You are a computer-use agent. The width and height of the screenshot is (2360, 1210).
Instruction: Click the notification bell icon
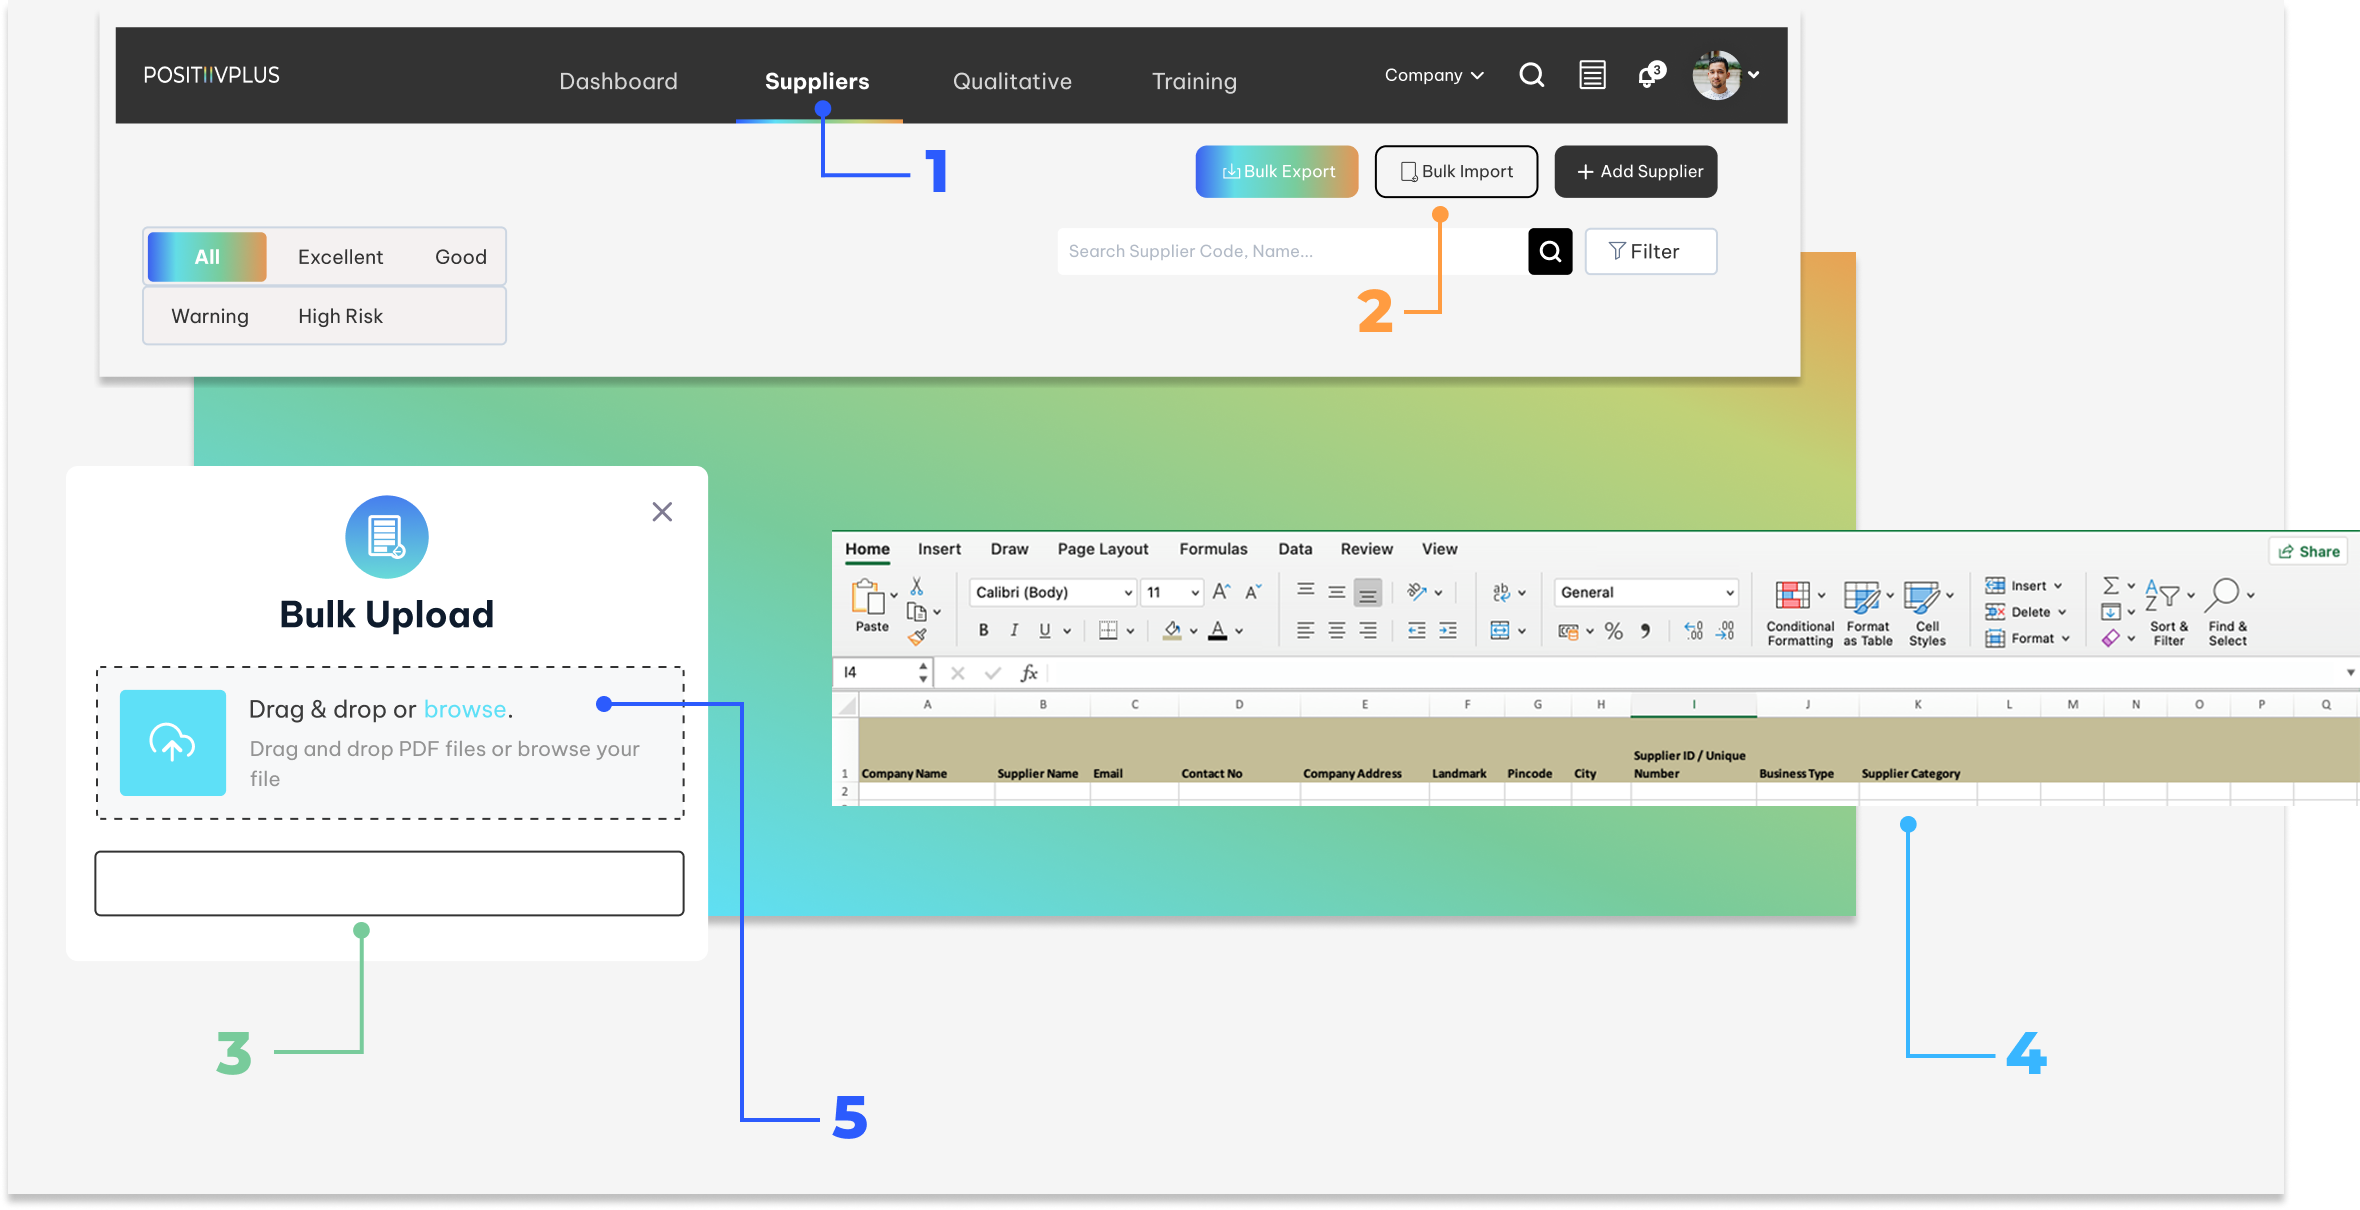click(1648, 76)
